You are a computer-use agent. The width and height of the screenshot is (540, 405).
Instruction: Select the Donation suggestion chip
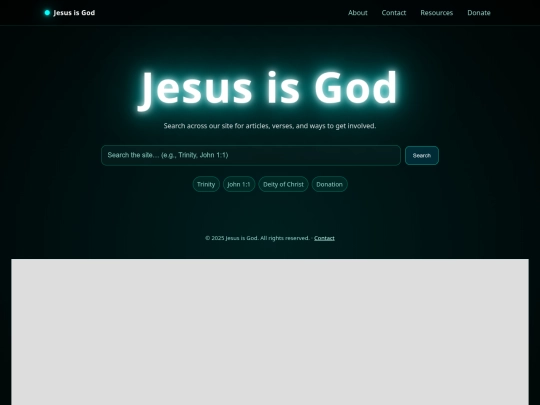click(x=330, y=184)
